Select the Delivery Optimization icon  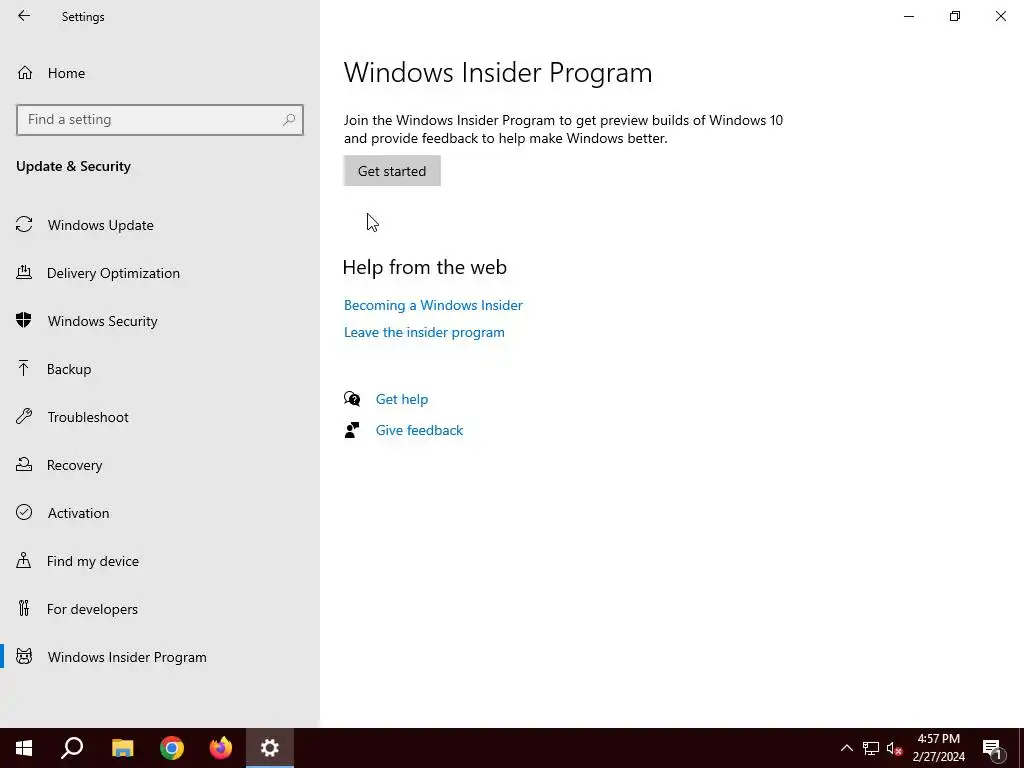point(24,272)
